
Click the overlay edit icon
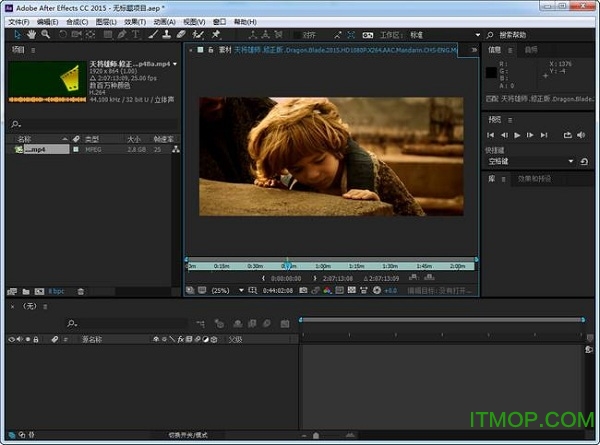pyautogui.click(x=429, y=277)
